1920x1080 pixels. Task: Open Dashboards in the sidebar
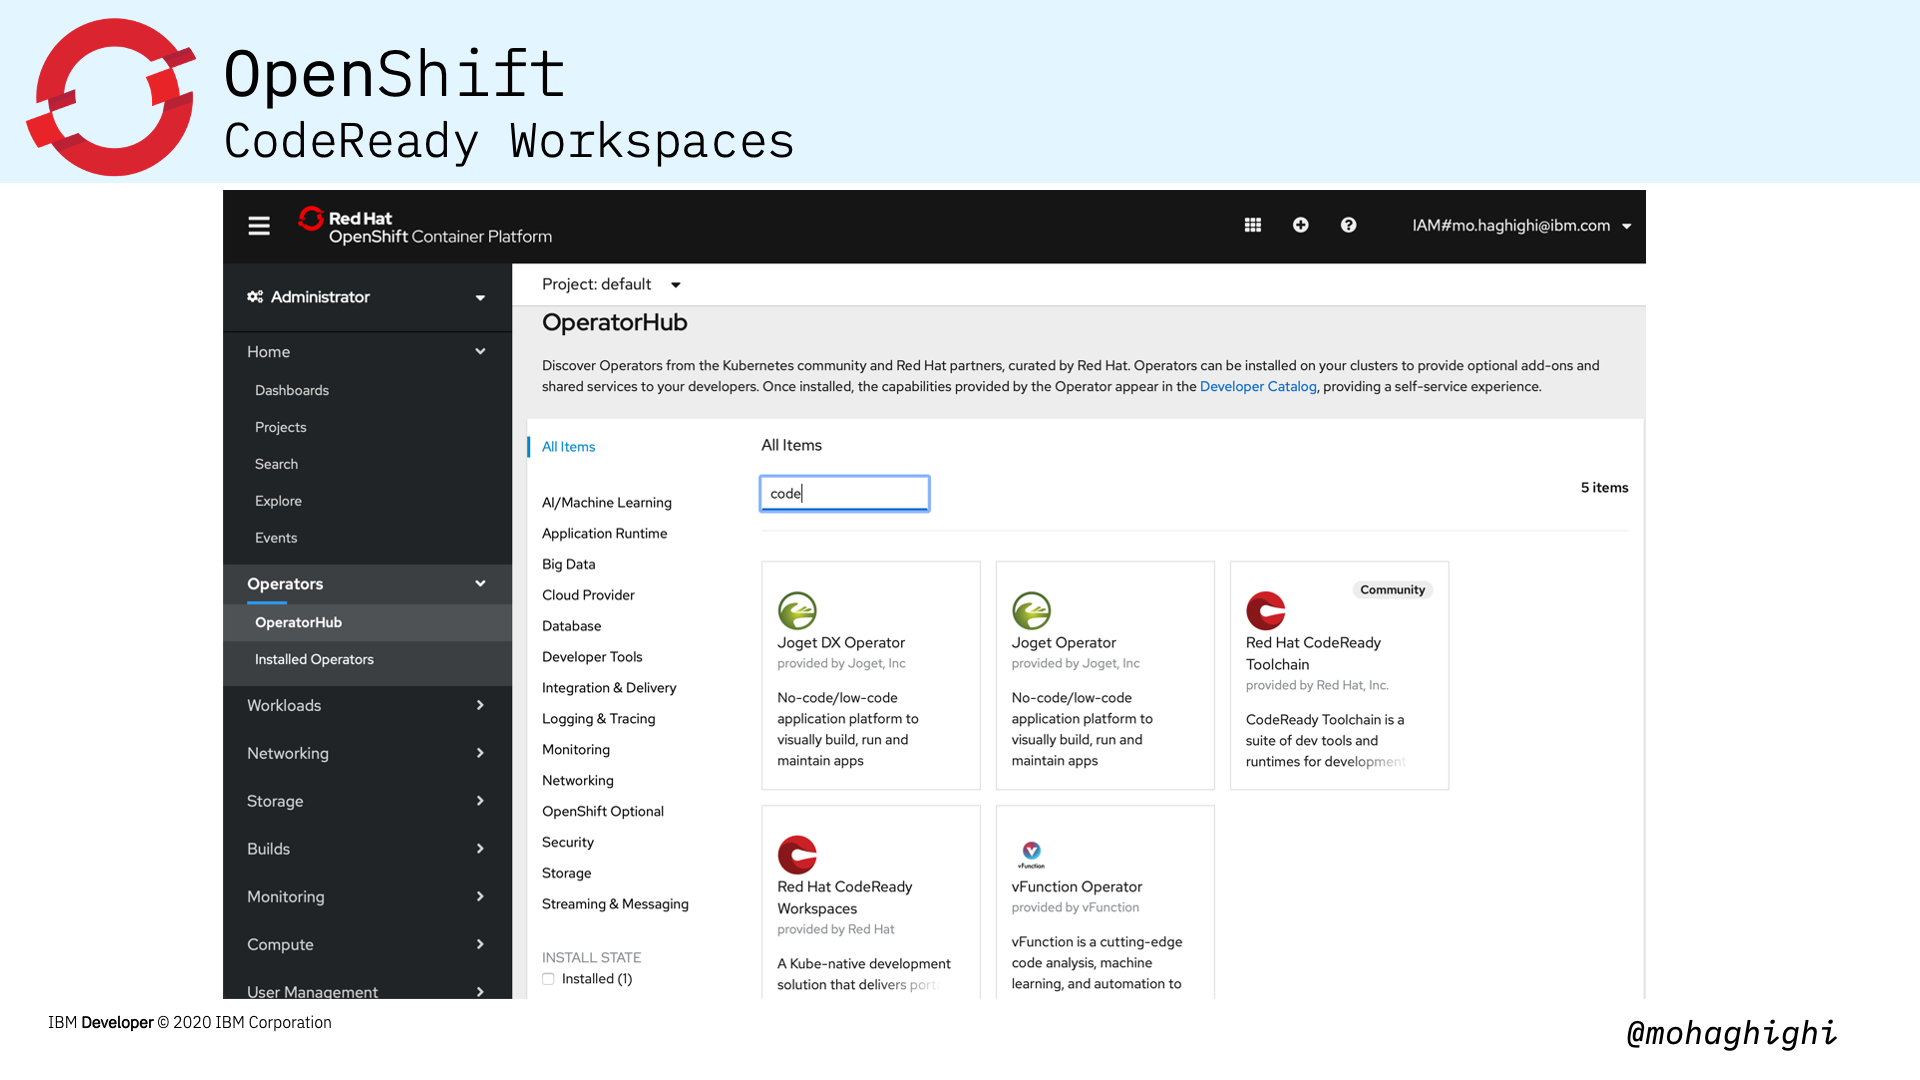(x=292, y=390)
